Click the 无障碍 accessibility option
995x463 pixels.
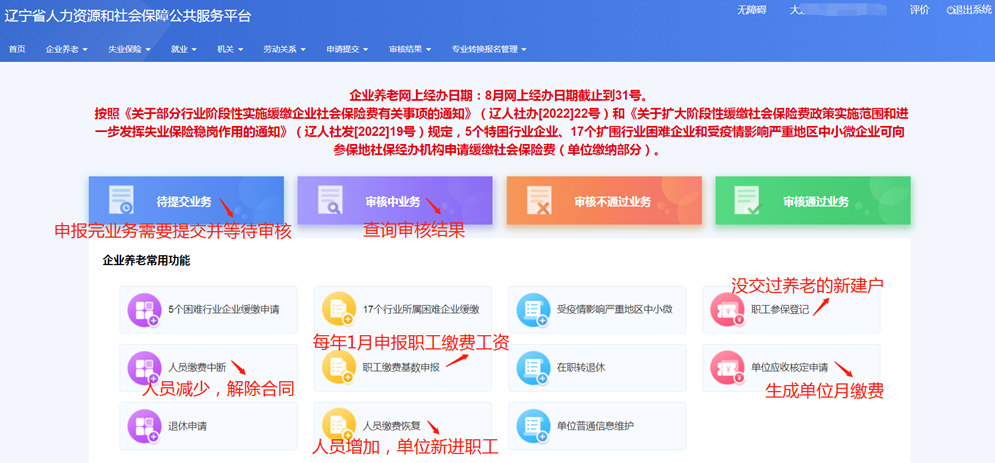point(751,10)
